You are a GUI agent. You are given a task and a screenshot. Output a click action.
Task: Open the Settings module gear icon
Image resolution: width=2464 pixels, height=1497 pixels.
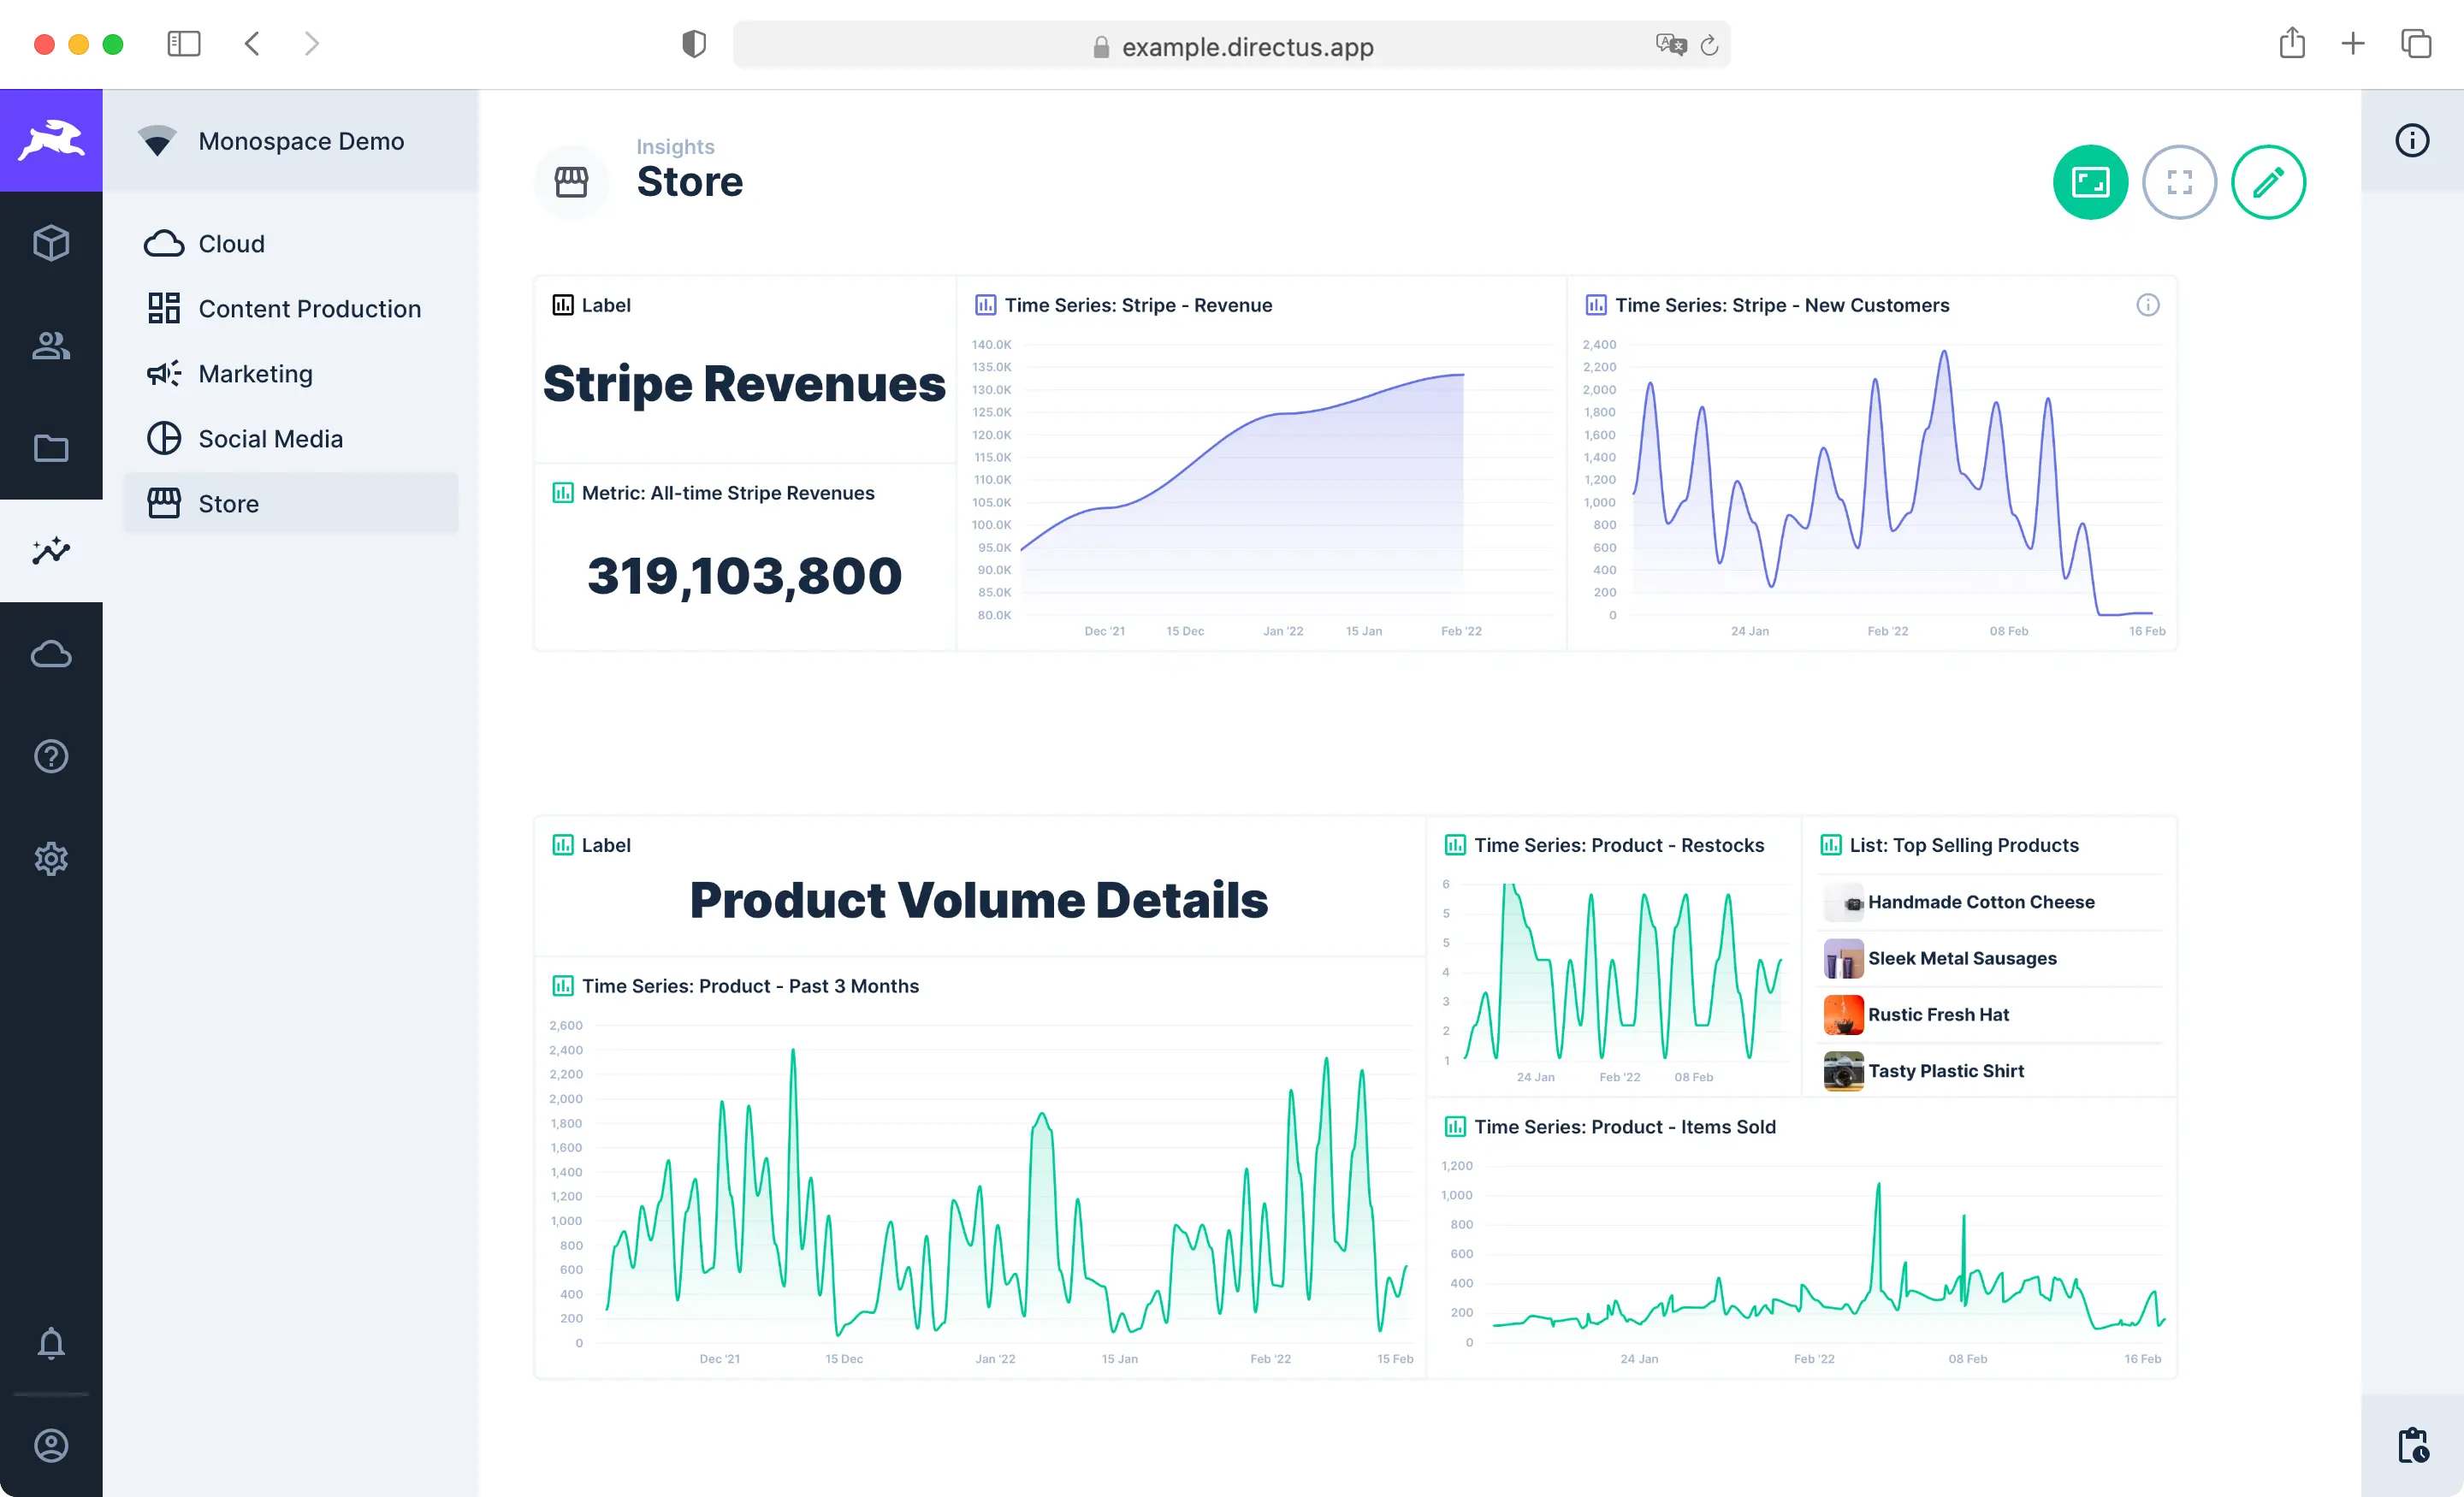coord(51,858)
